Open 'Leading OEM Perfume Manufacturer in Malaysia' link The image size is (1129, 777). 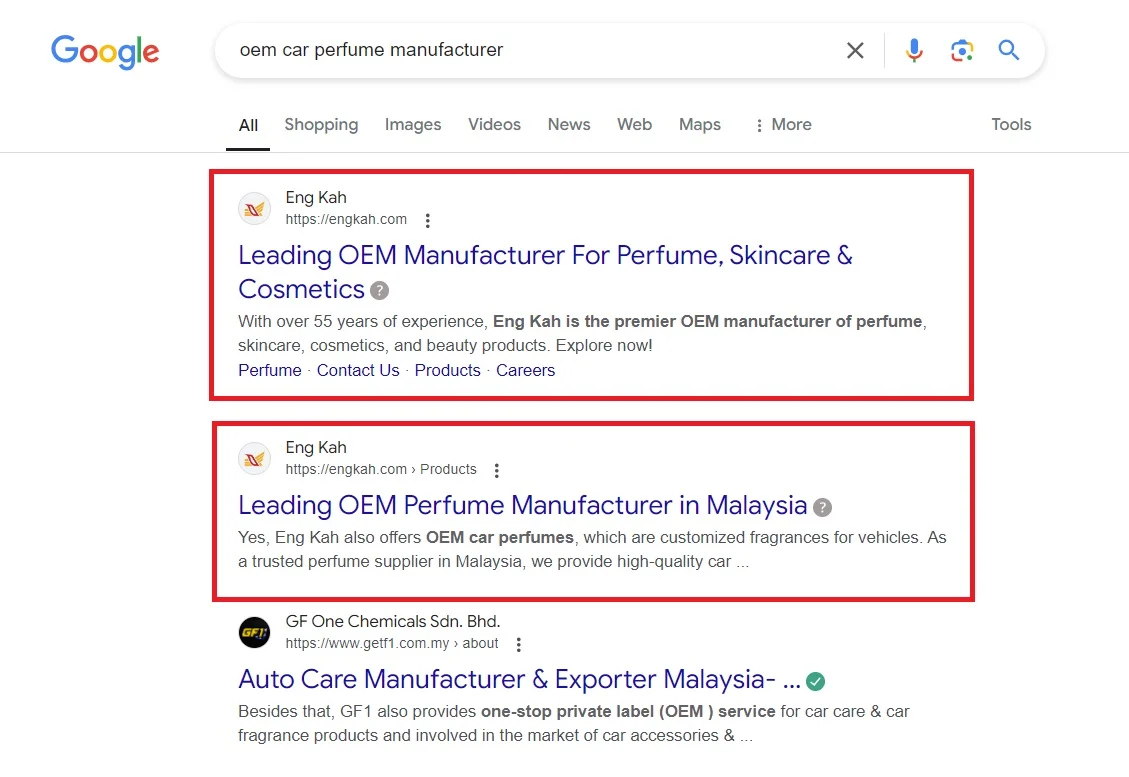click(522, 505)
